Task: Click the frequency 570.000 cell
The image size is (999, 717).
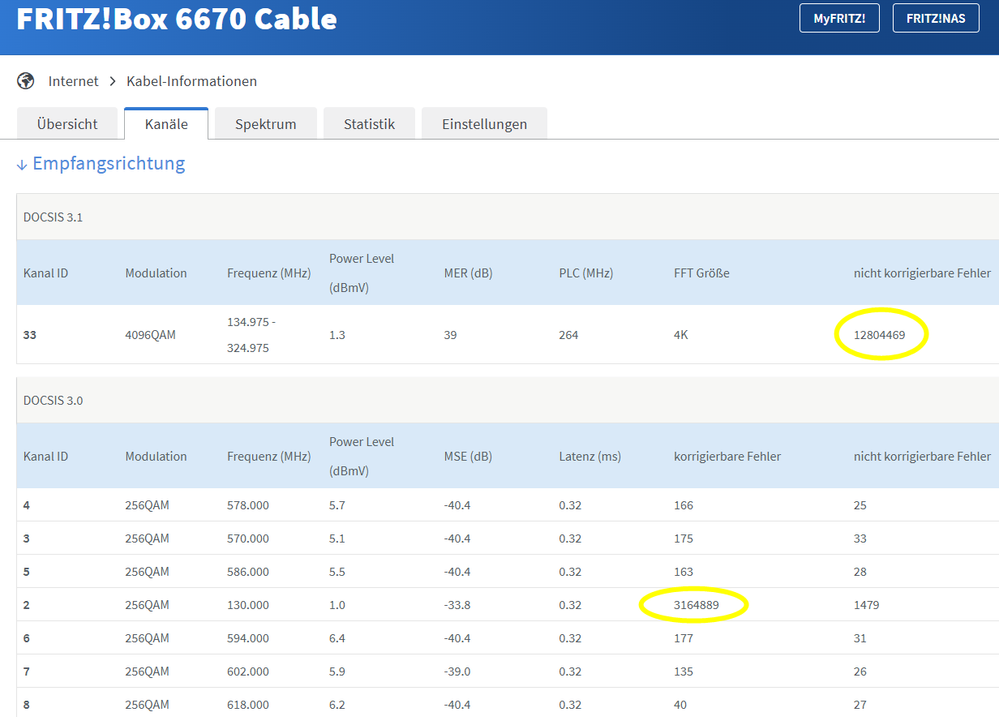Action: (x=248, y=539)
